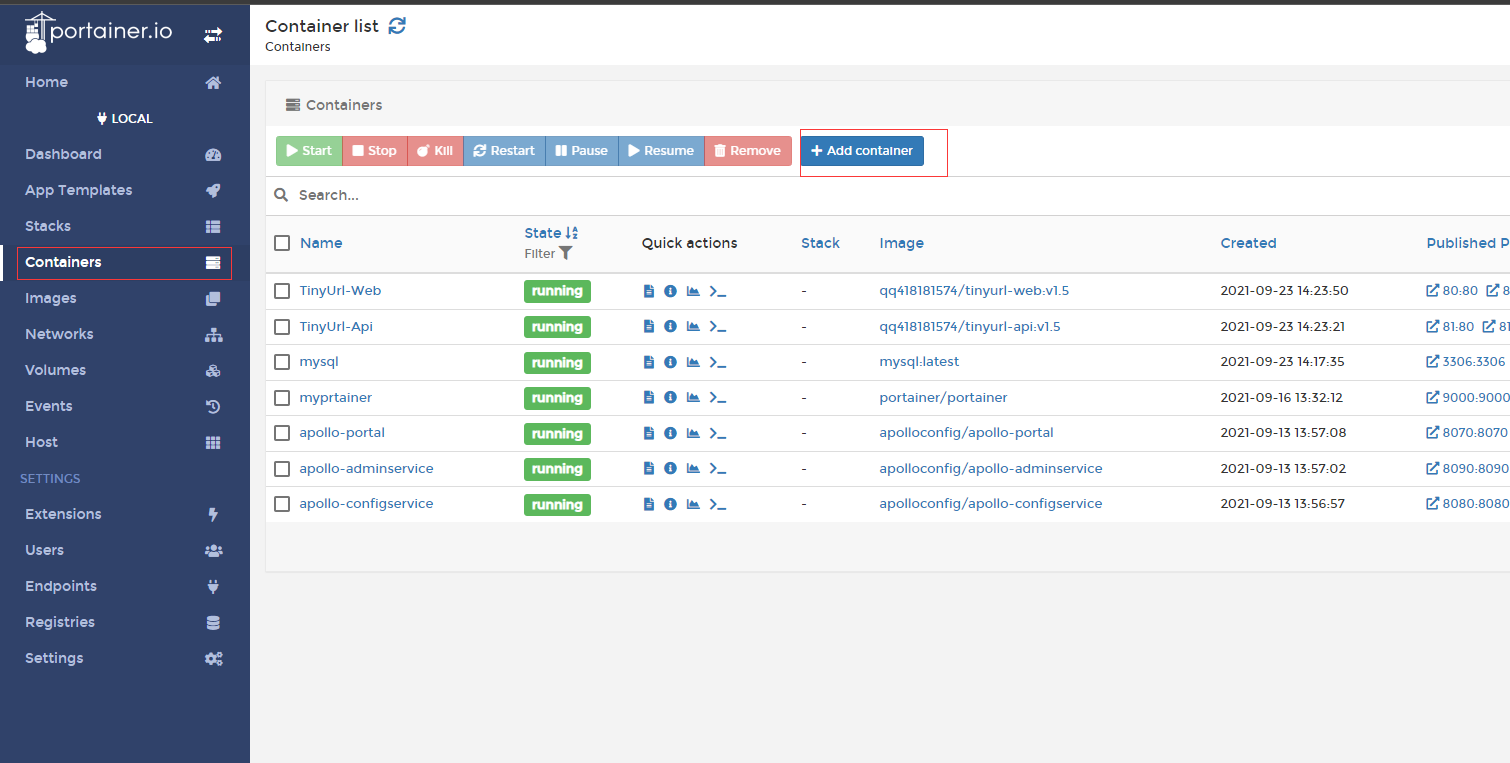This screenshot has height=763, width=1510.
Task: Open console icon for TinyUrl-Web
Action: tap(717, 291)
